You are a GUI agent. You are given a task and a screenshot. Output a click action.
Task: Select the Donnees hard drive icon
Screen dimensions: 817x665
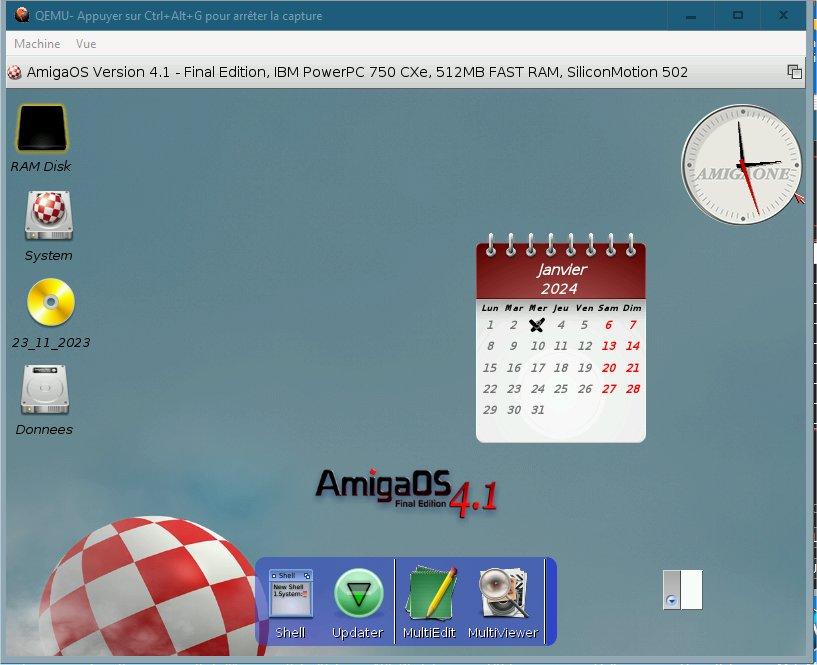45,390
